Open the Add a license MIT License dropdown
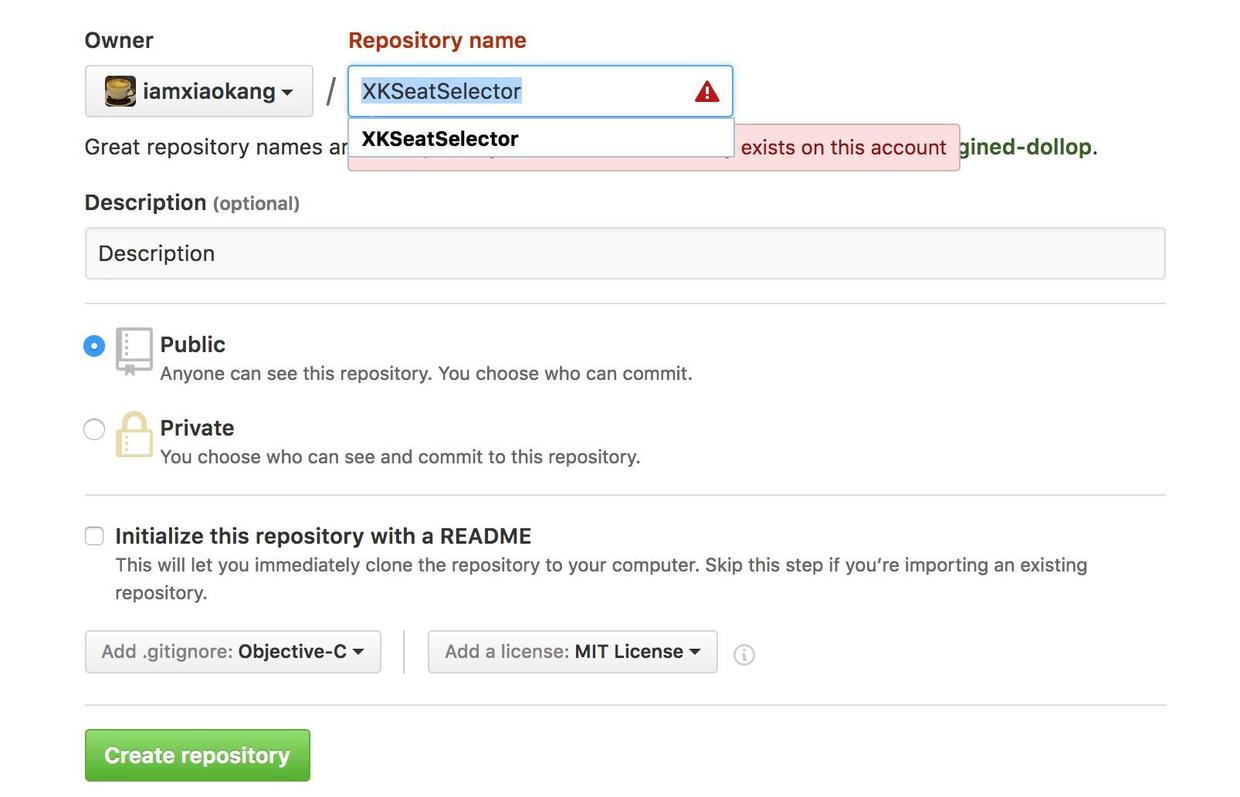This screenshot has height=797, width=1240. [x=573, y=652]
